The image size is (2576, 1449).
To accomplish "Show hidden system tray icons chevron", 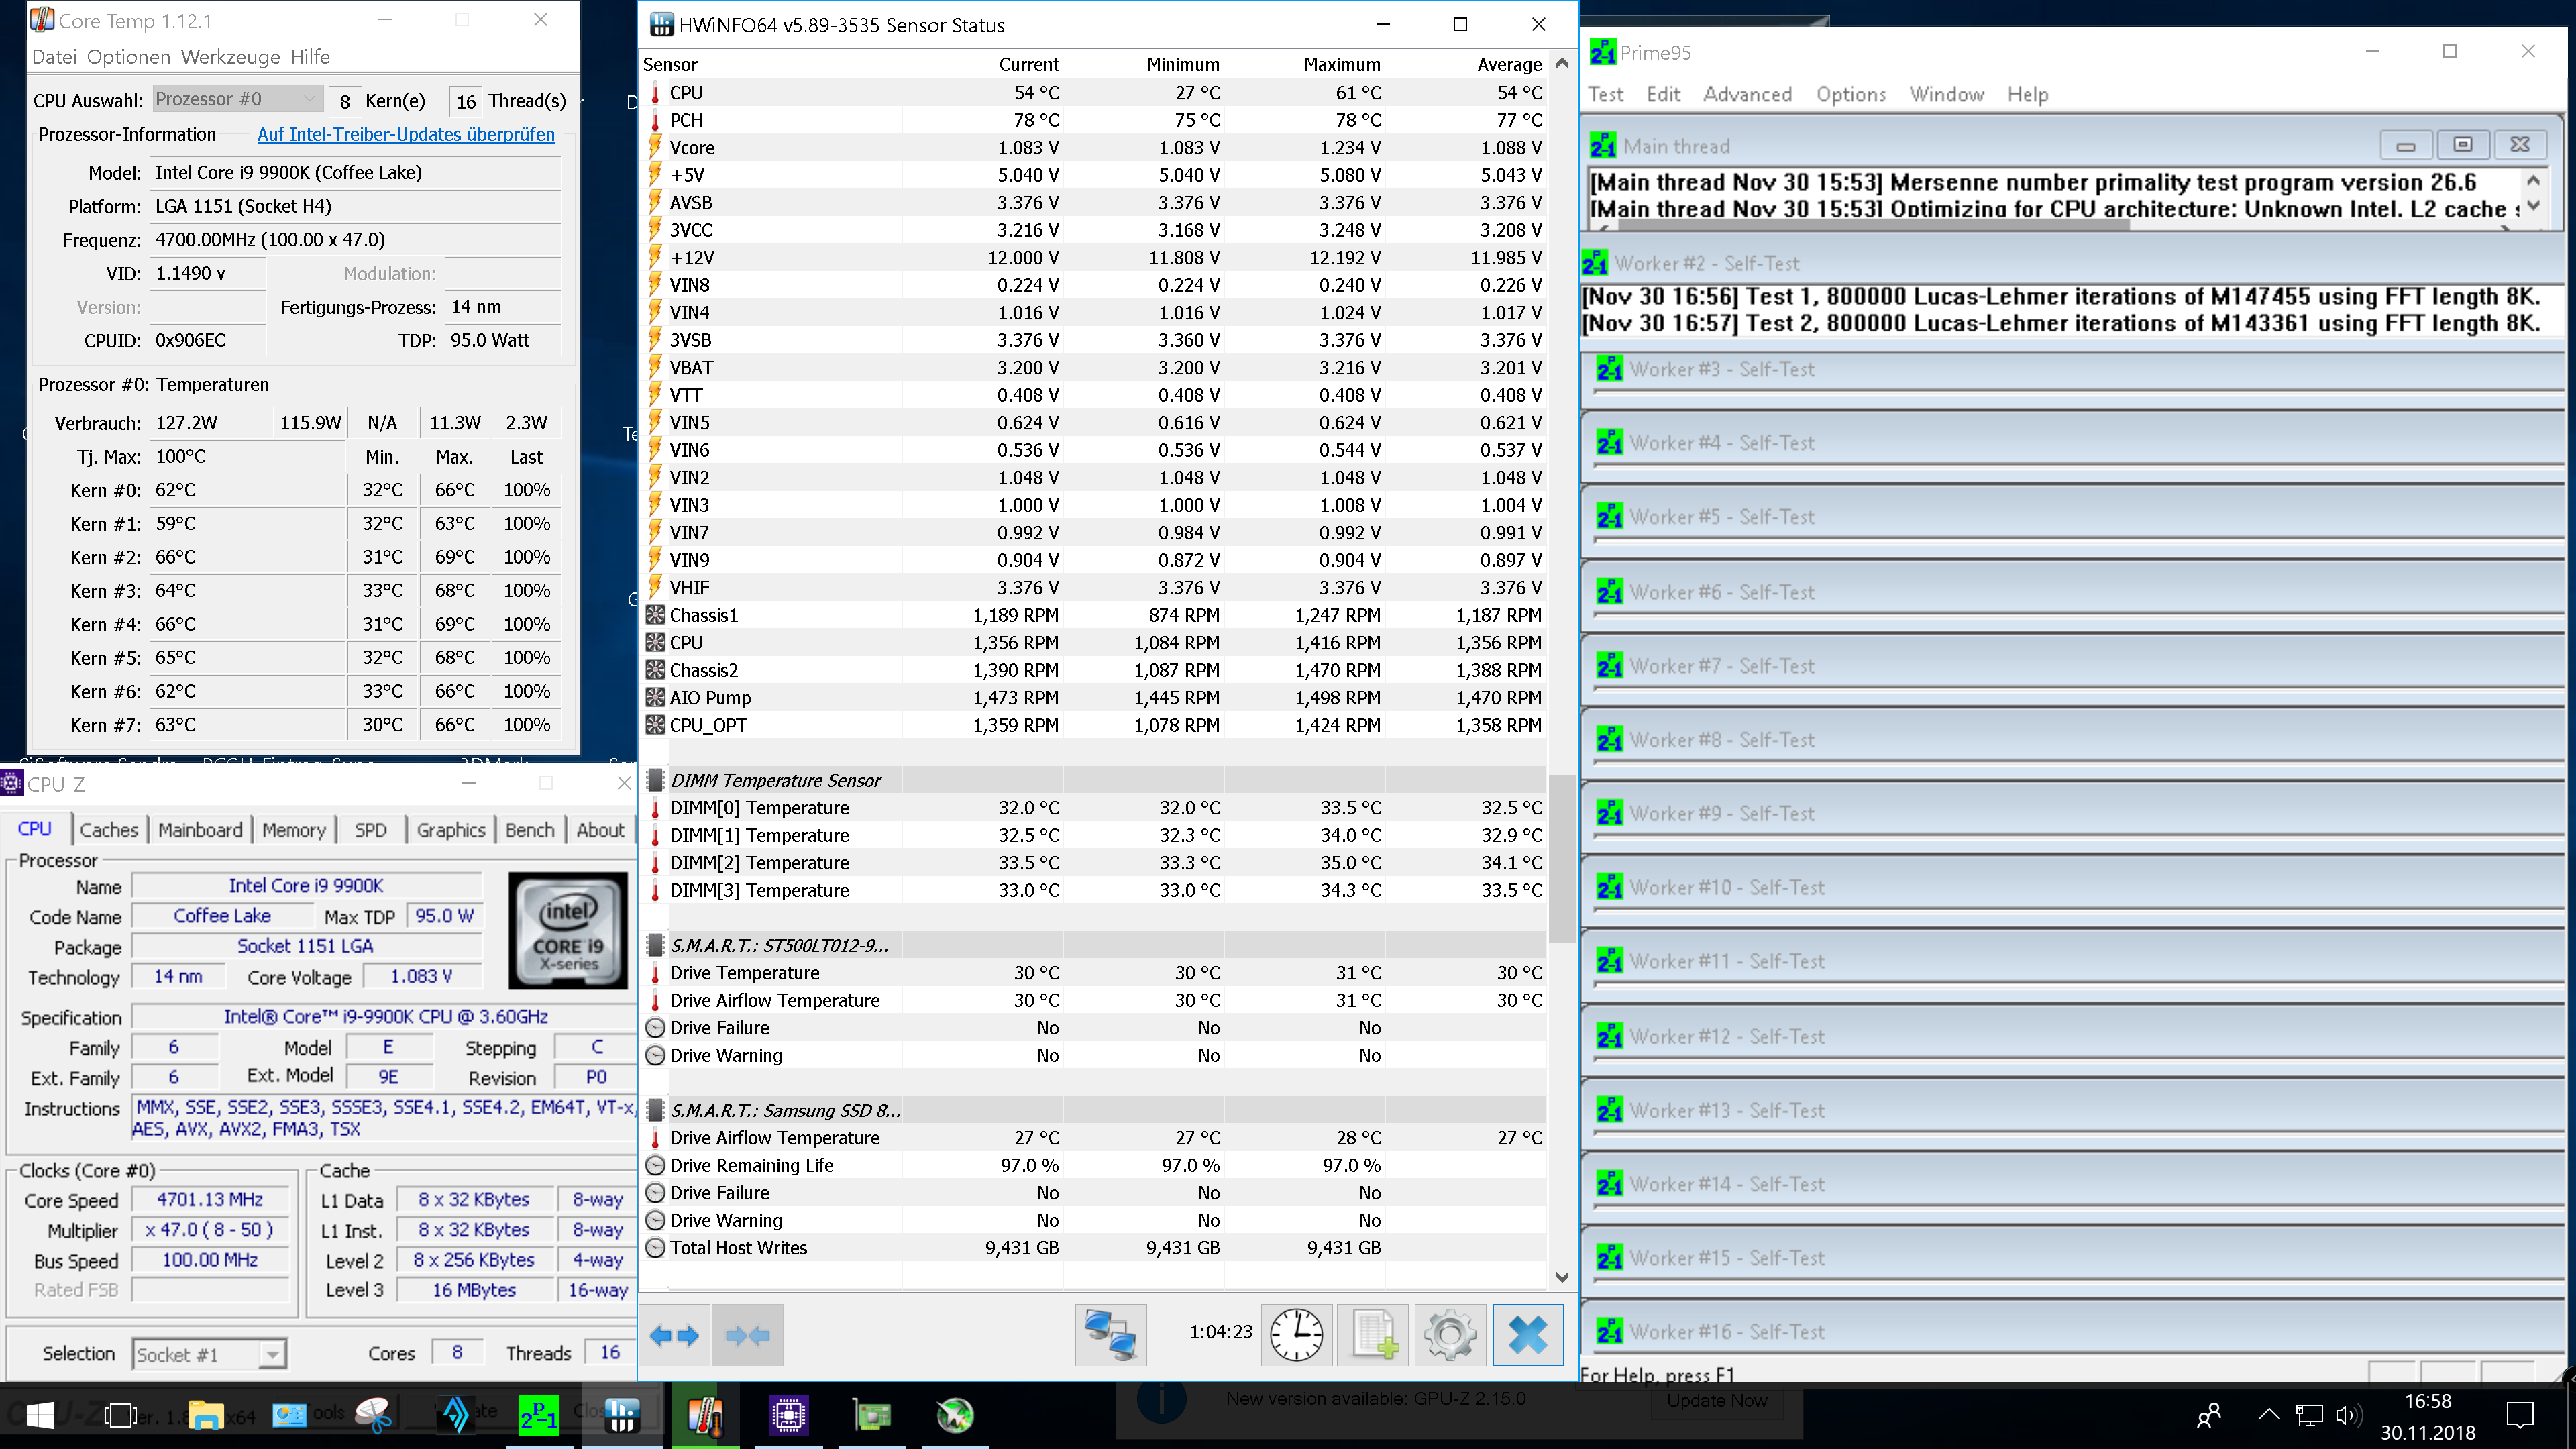I will [2269, 1414].
